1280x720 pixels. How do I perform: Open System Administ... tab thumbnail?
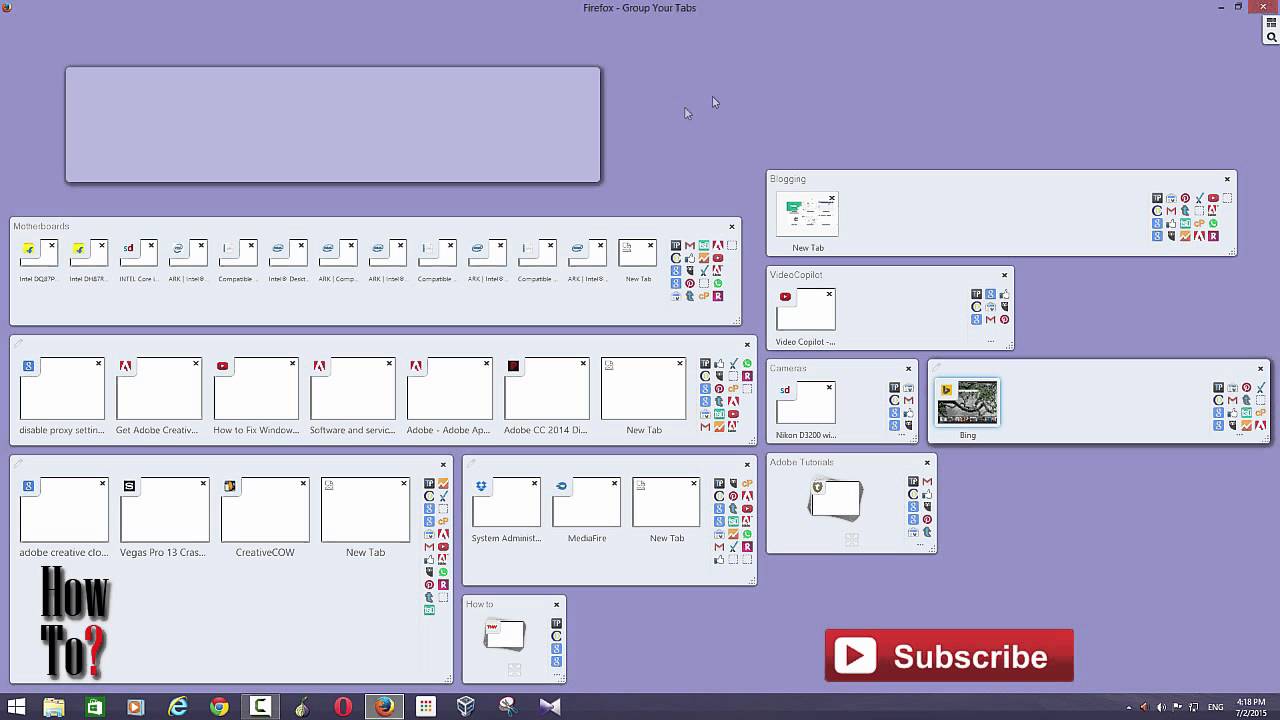506,502
